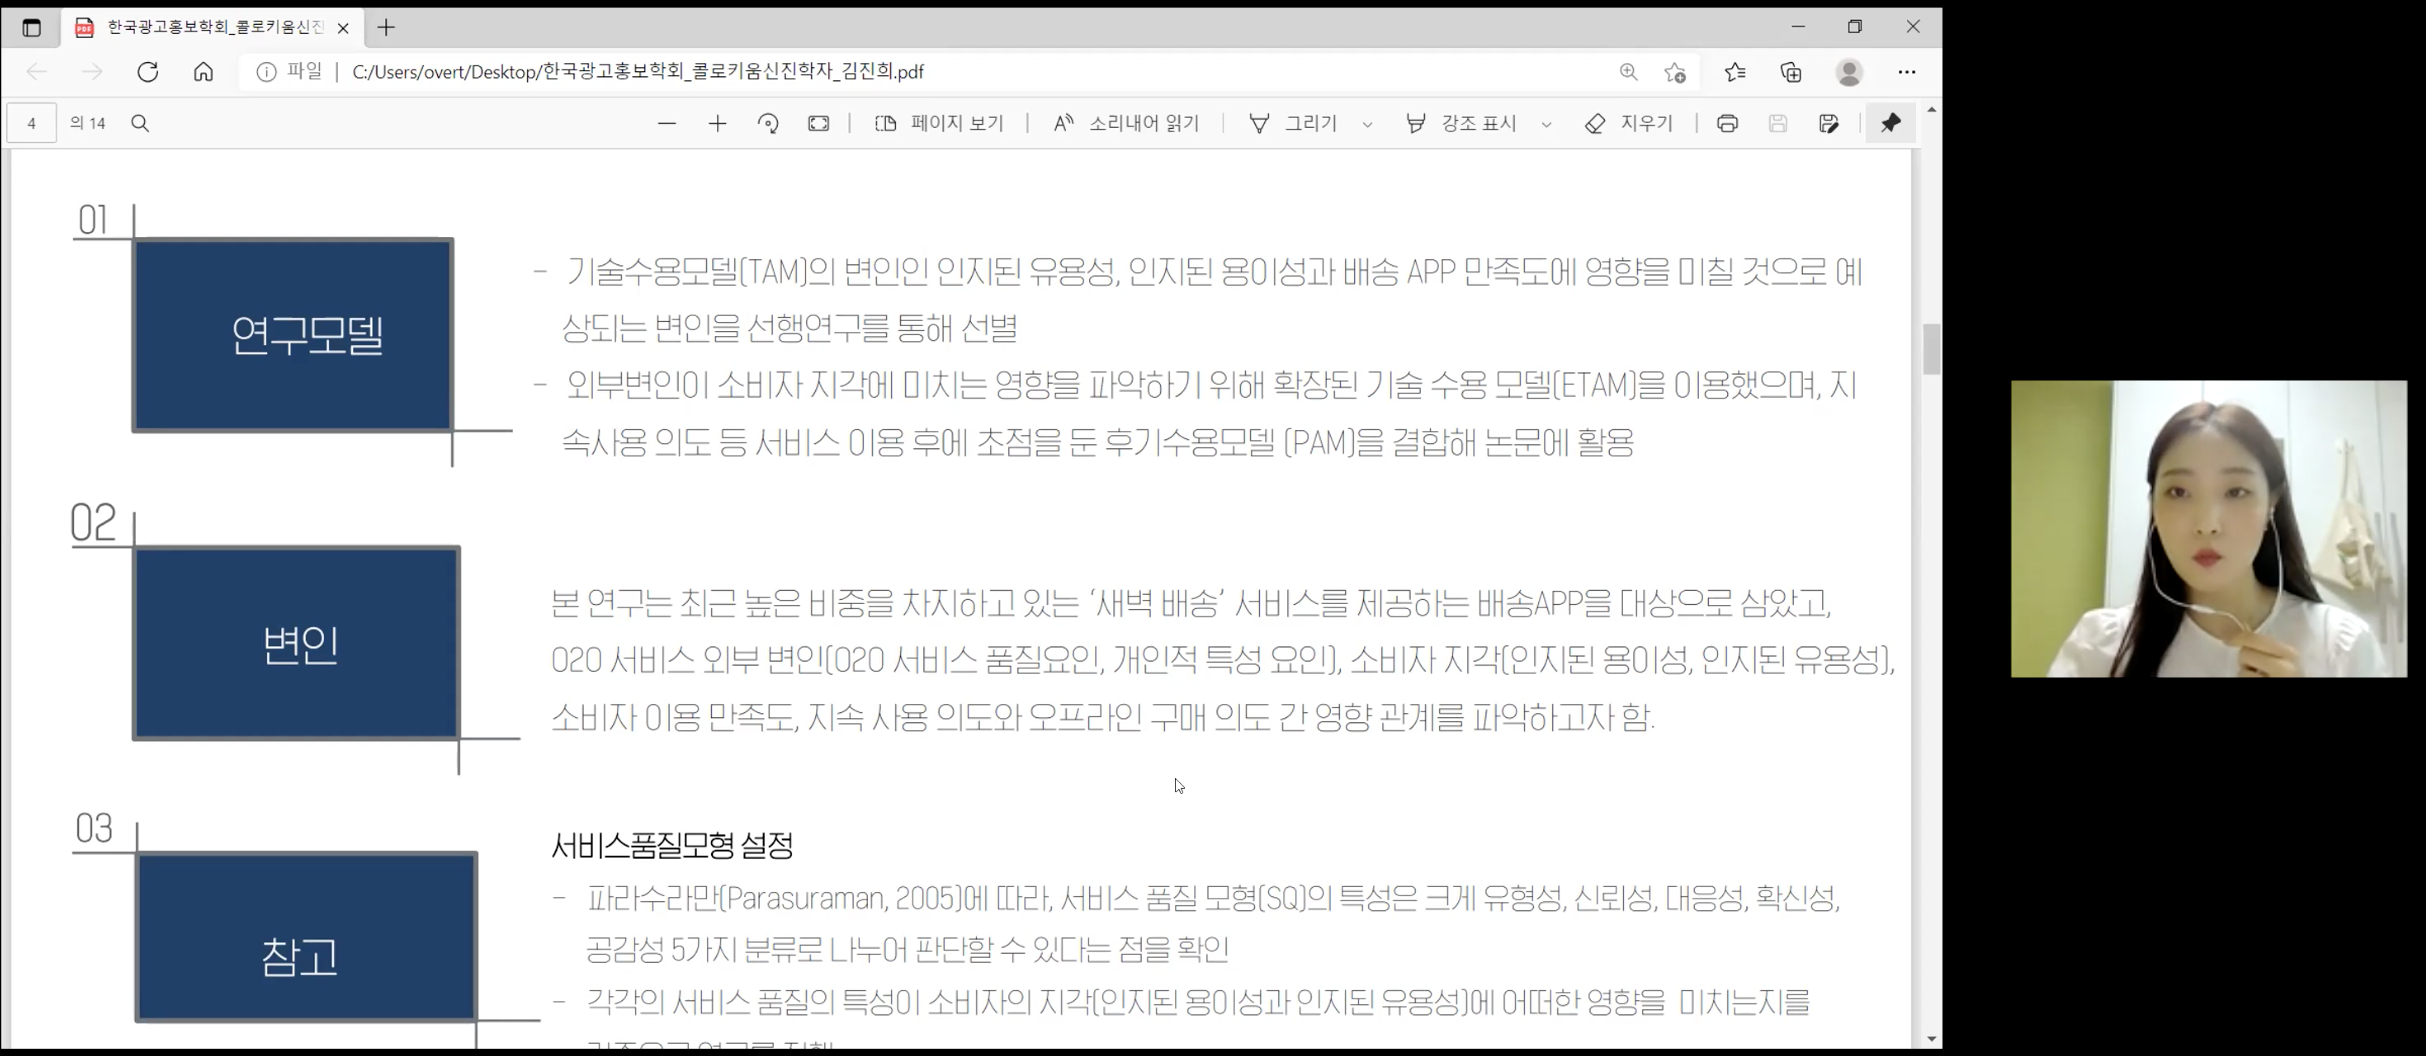Viewport: 2426px width, 1056px height.
Task: Open a new browser tab
Action: (x=386, y=27)
